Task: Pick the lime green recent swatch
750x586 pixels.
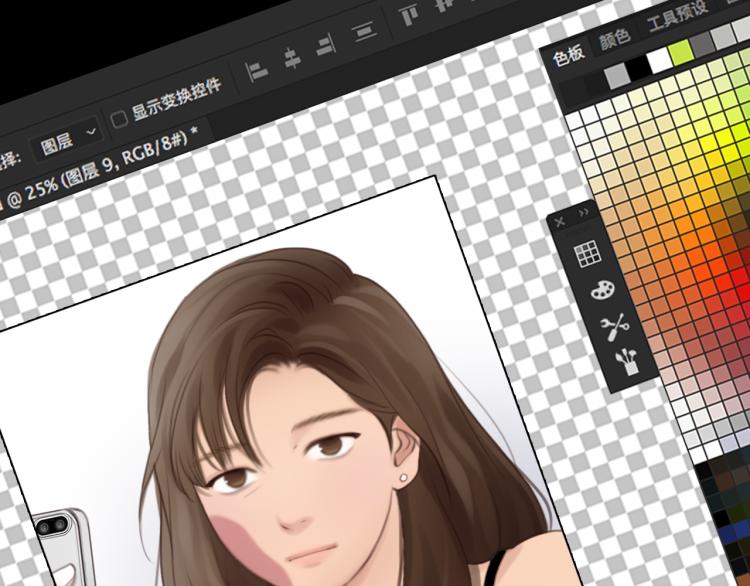Action: coord(683,52)
